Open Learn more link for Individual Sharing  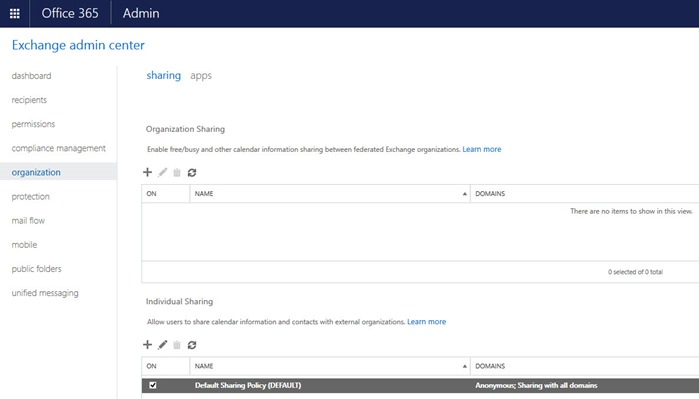tap(426, 322)
